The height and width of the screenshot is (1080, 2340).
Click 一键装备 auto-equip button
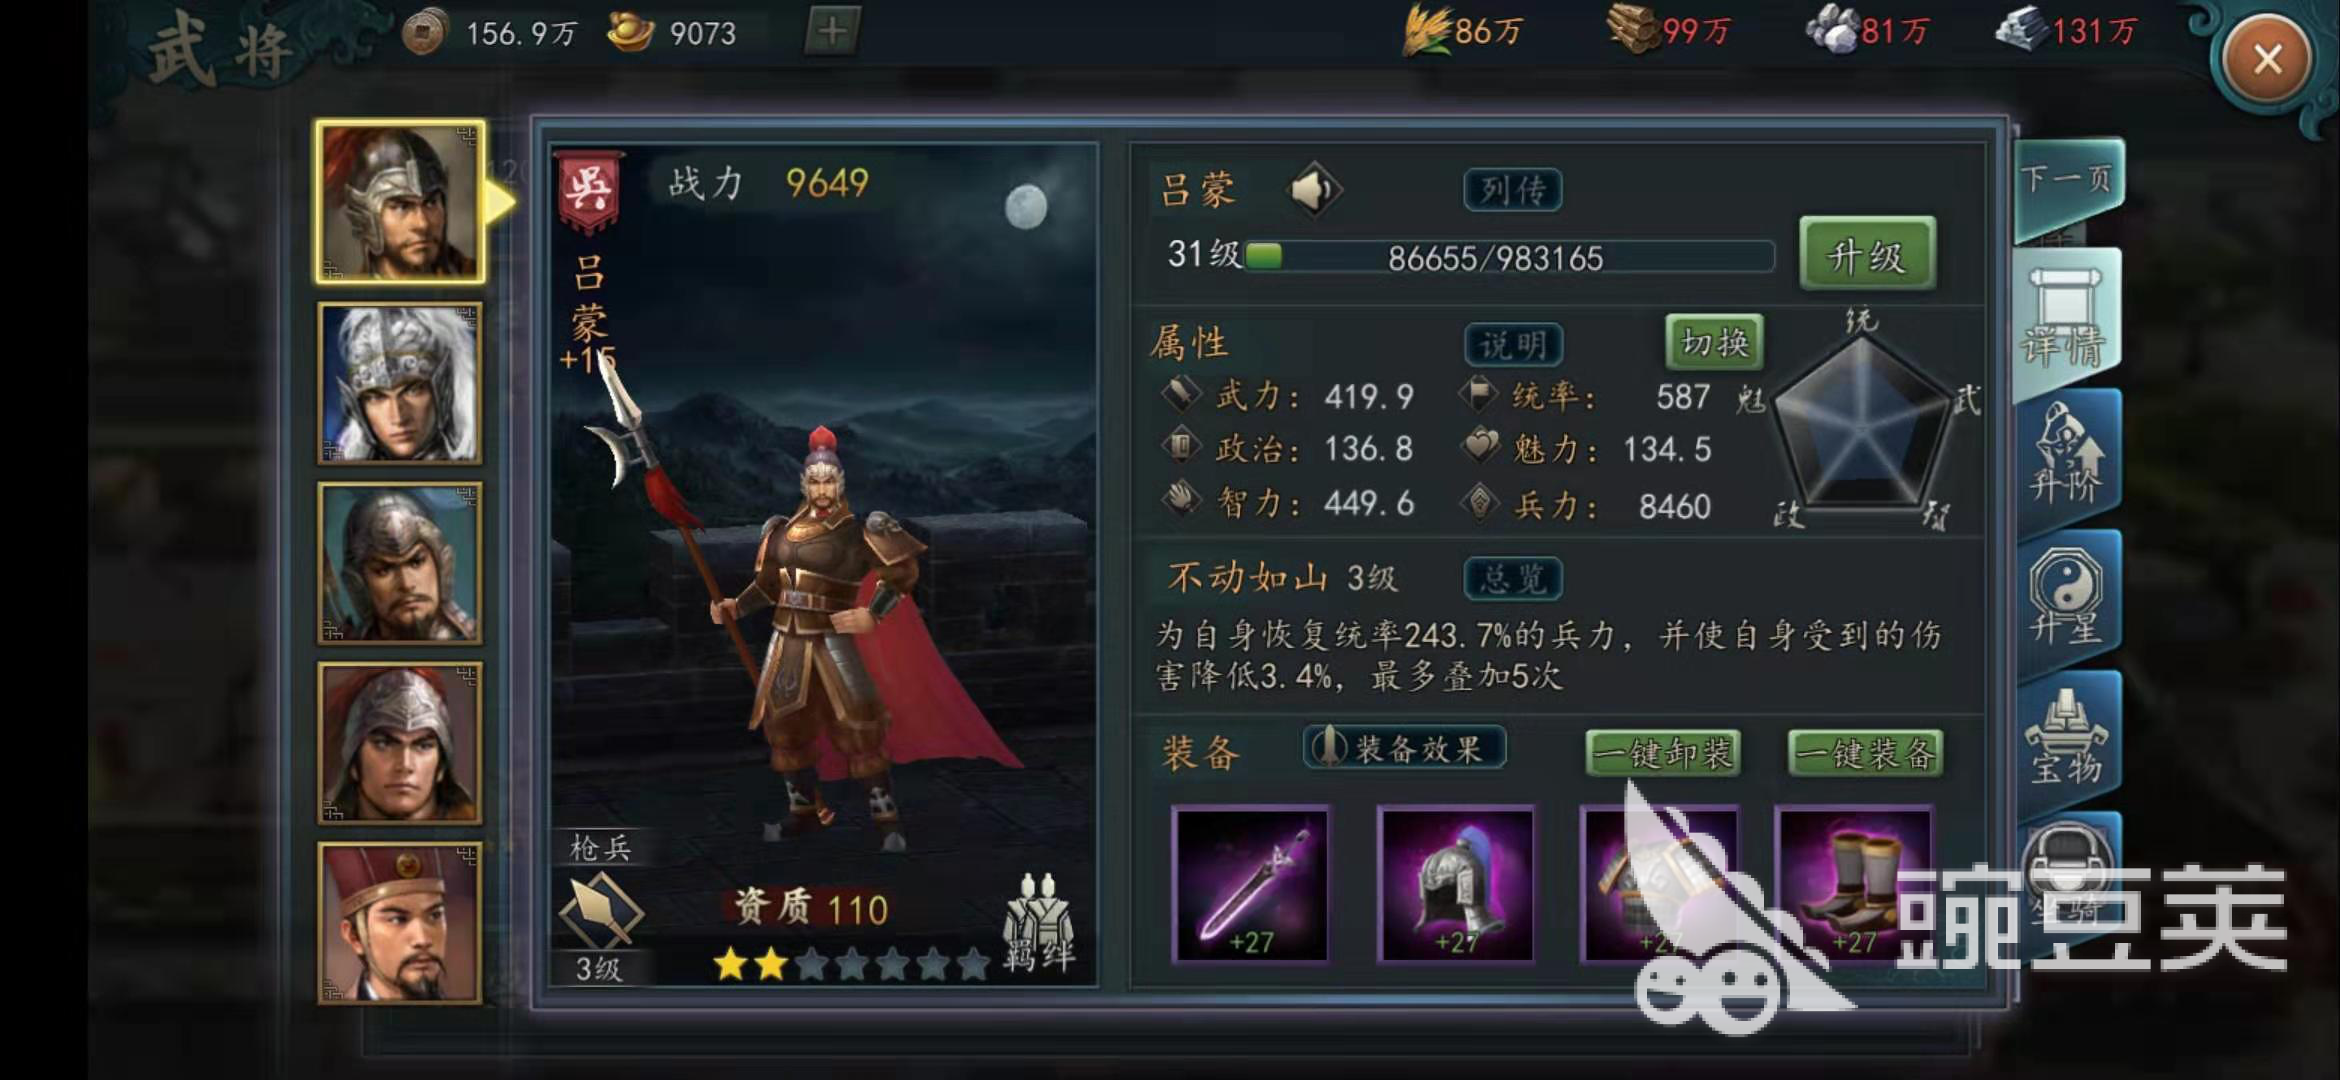coord(1865,753)
